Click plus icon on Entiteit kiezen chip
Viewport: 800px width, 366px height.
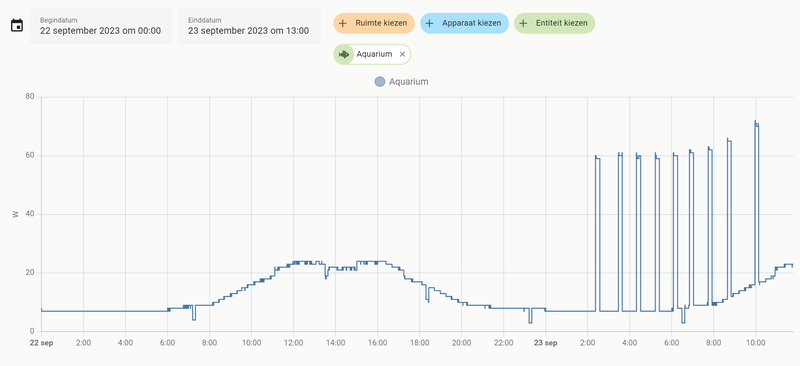[x=523, y=23]
